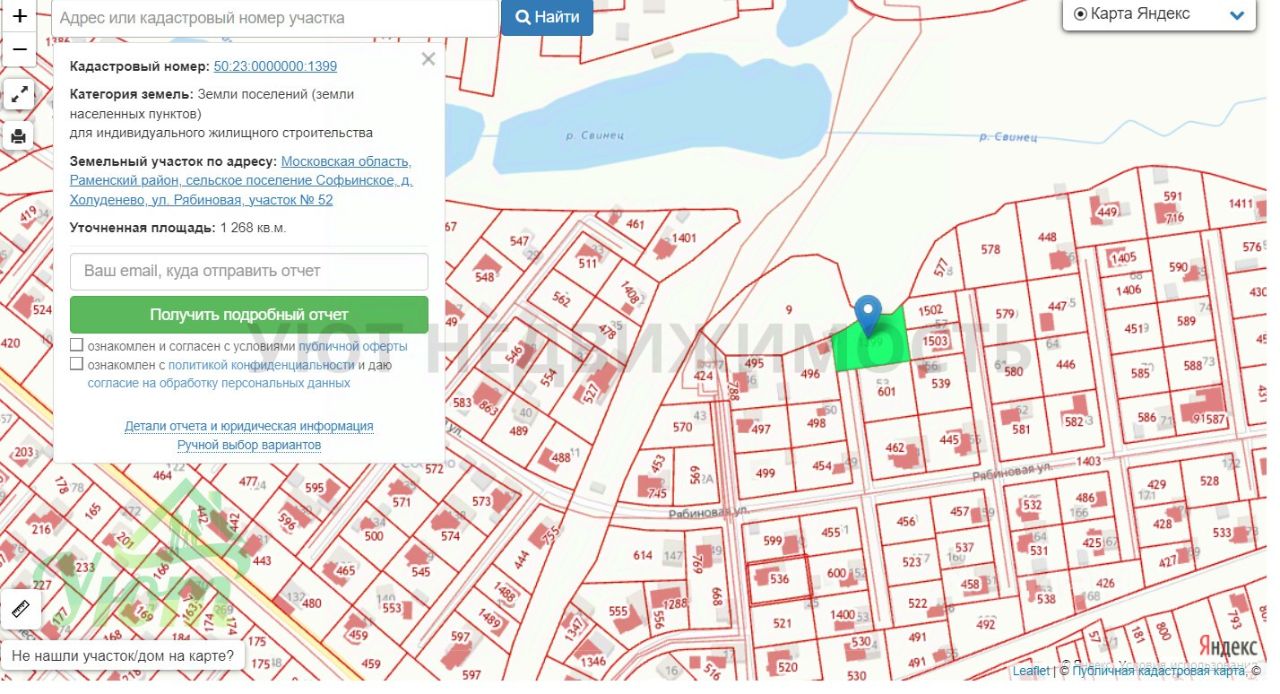This screenshot has height=694, width=1280.
Task: Open Детали отчета и юридическая информация
Action: [249, 426]
